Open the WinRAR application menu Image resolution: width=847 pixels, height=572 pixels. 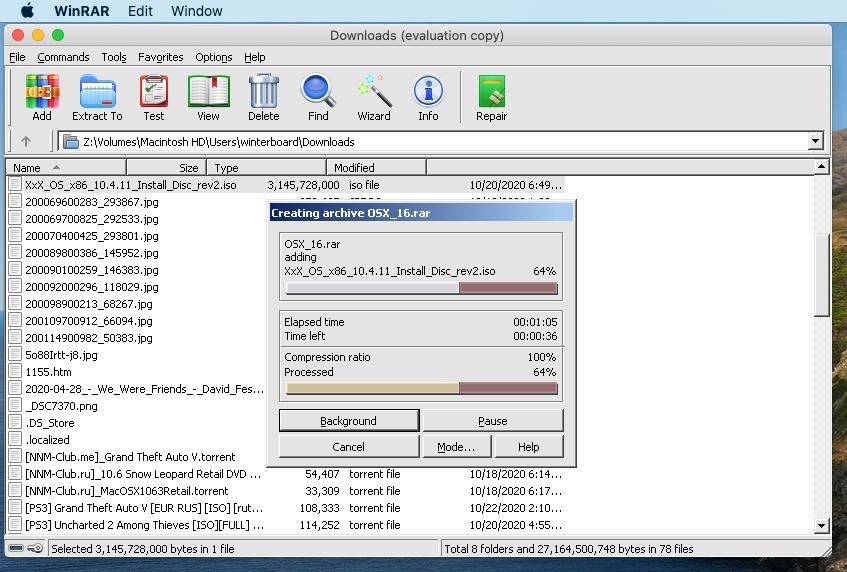pos(82,11)
